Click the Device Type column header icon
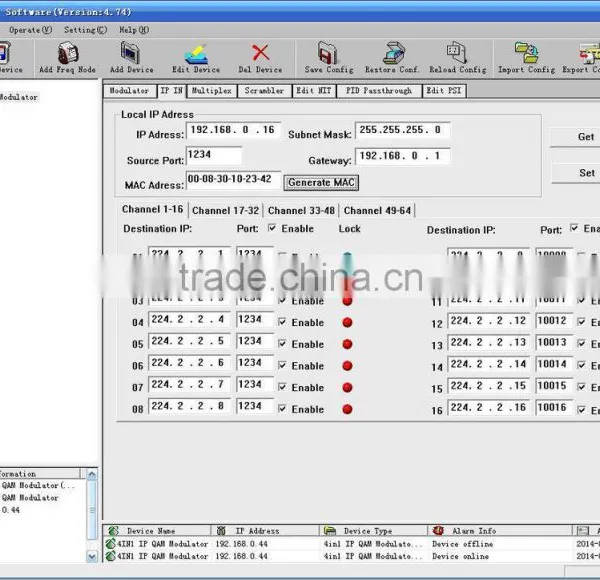The height and width of the screenshot is (580, 600). 329,531
